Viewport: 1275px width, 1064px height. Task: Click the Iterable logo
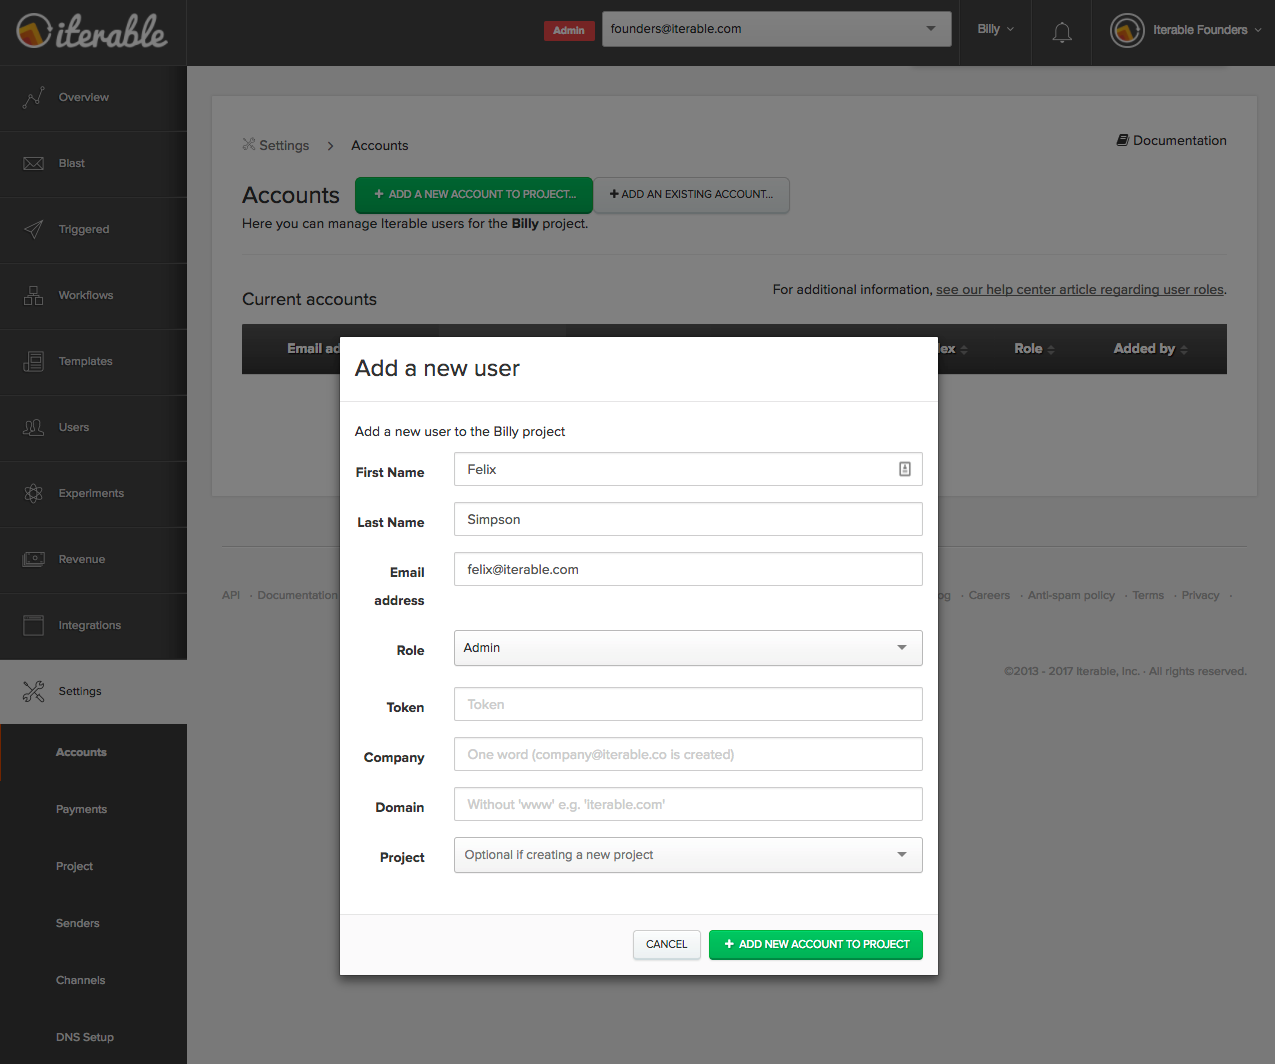92,31
